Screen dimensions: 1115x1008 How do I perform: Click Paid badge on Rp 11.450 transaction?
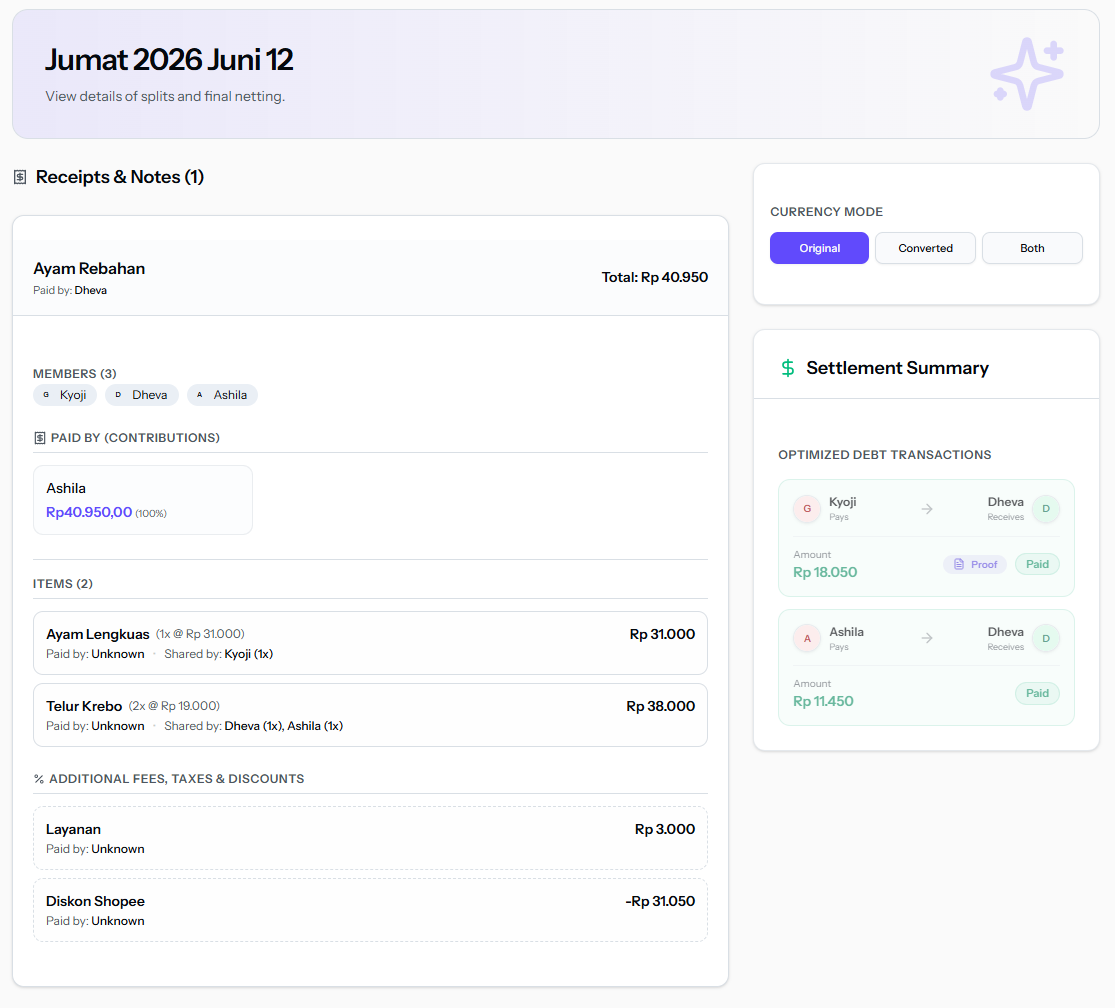[x=1037, y=693]
